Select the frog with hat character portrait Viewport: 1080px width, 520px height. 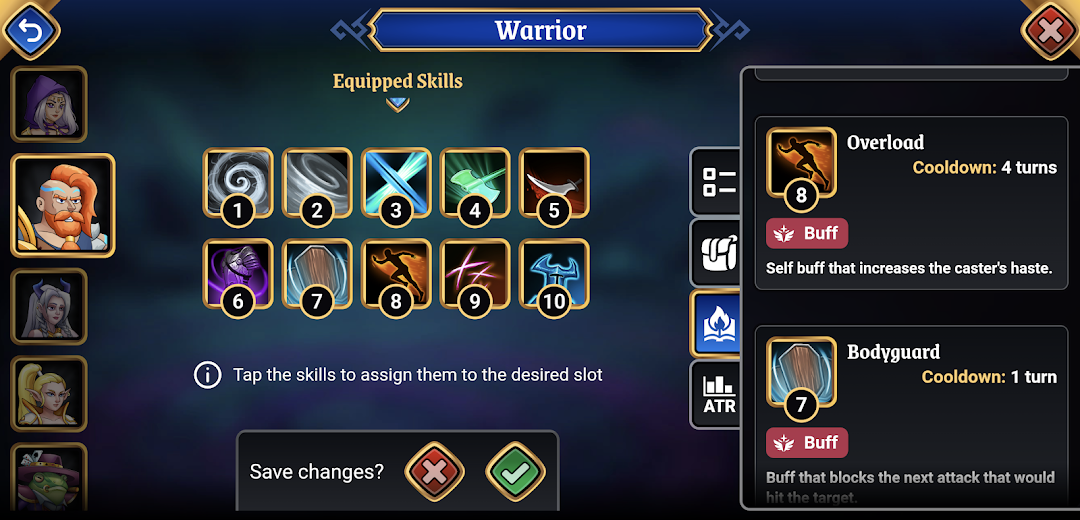pyautogui.click(x=49, y=477)
